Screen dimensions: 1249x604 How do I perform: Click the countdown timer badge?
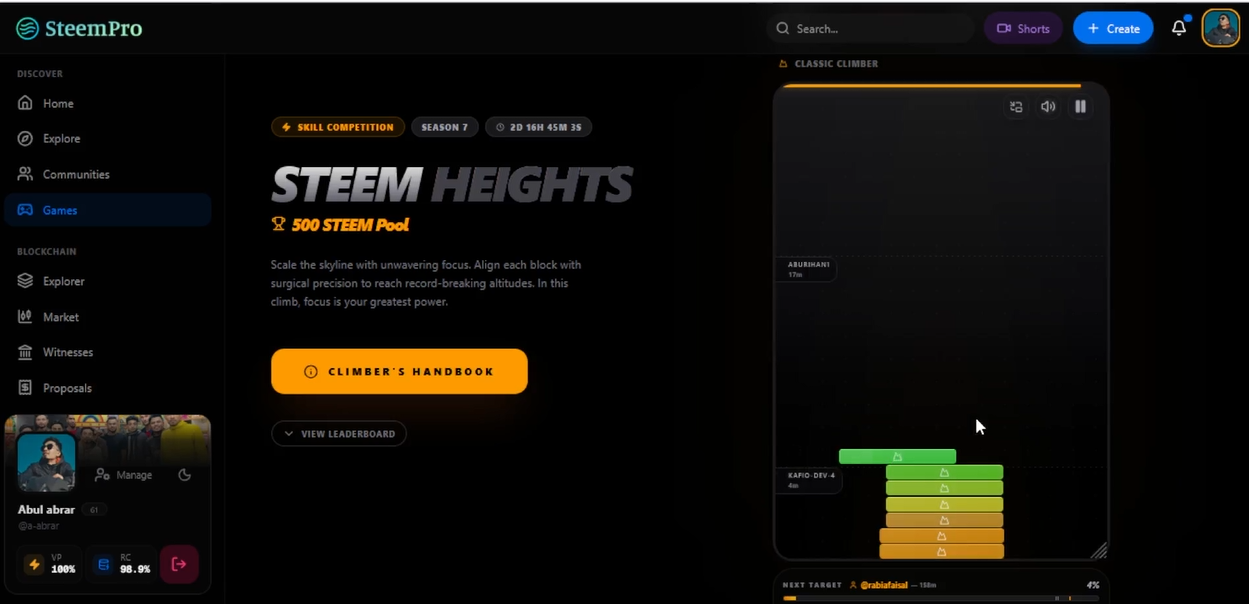tap(539, 127)
